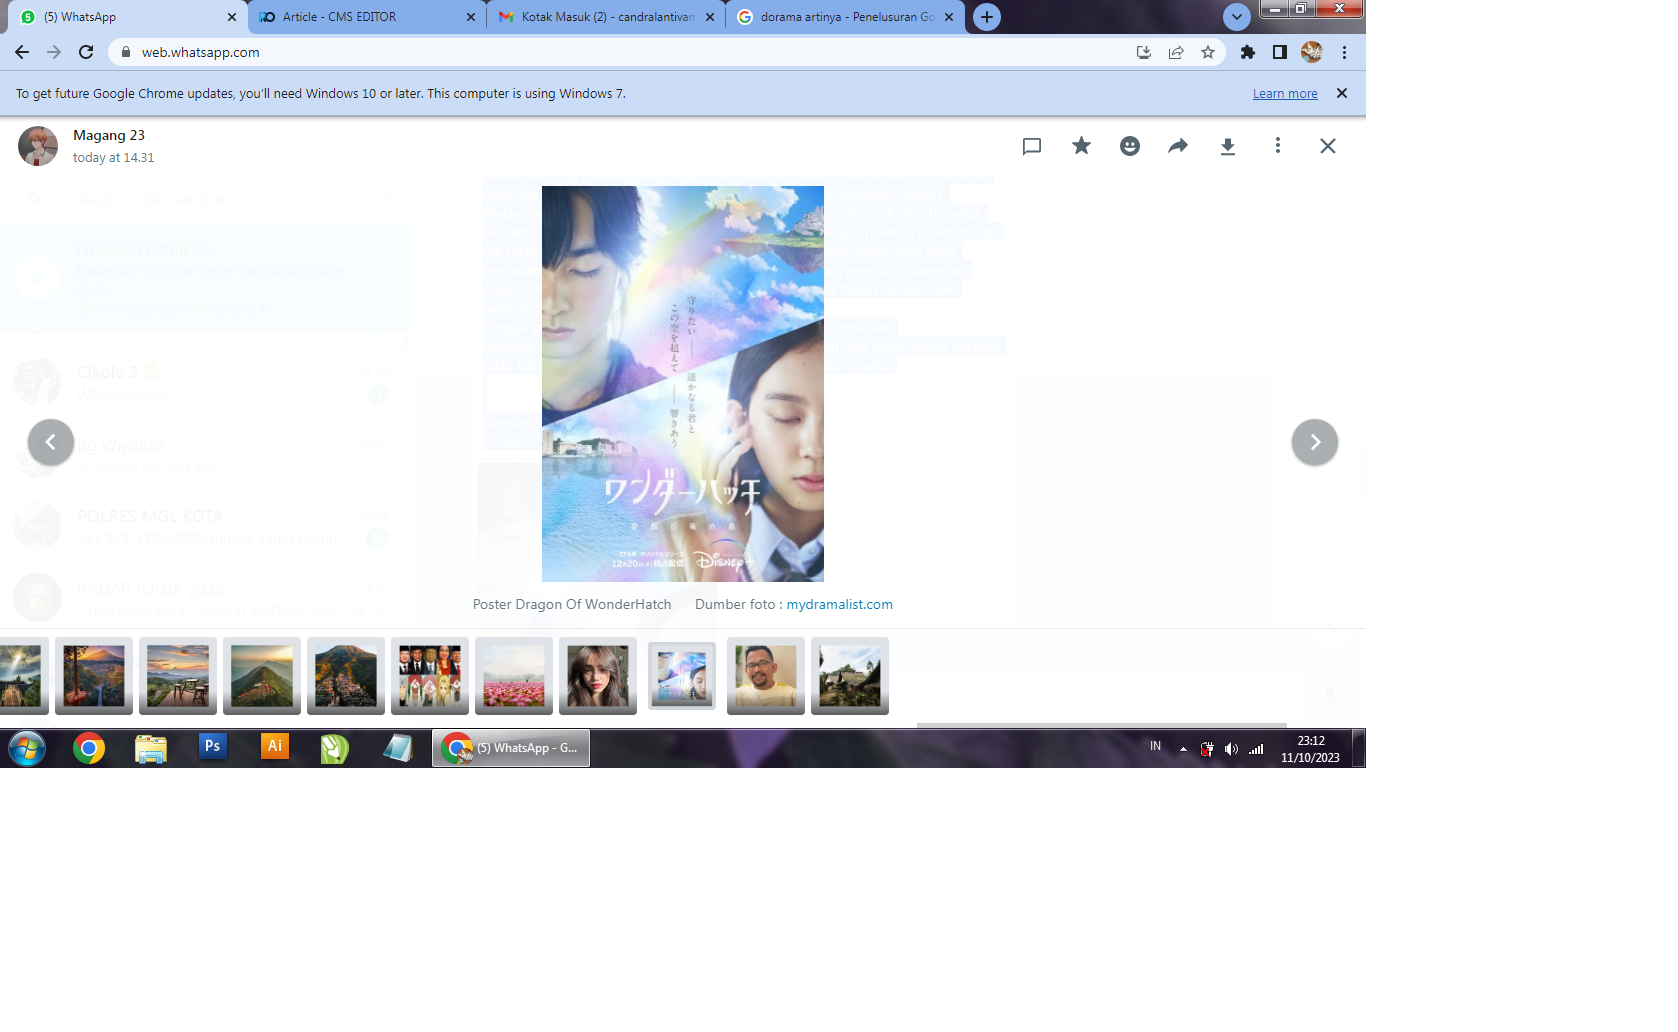This screenshot has height=1032, width=1678.
Task: Reply to message in viewer toolbar
Action: (x=1032, y=146)
